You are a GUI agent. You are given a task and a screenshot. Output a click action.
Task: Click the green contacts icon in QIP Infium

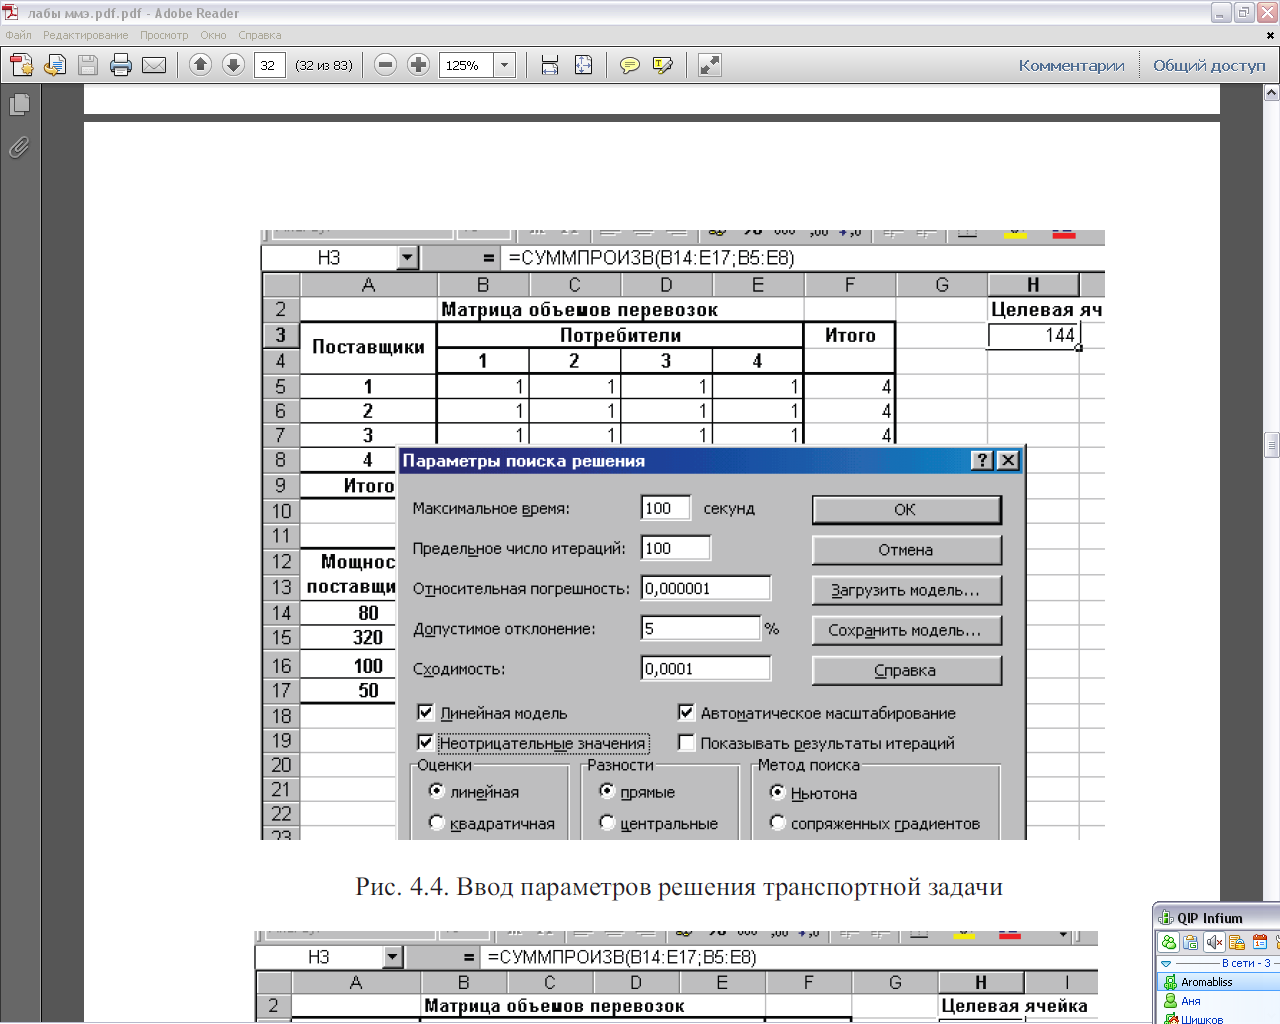(x=1169, y=942)
